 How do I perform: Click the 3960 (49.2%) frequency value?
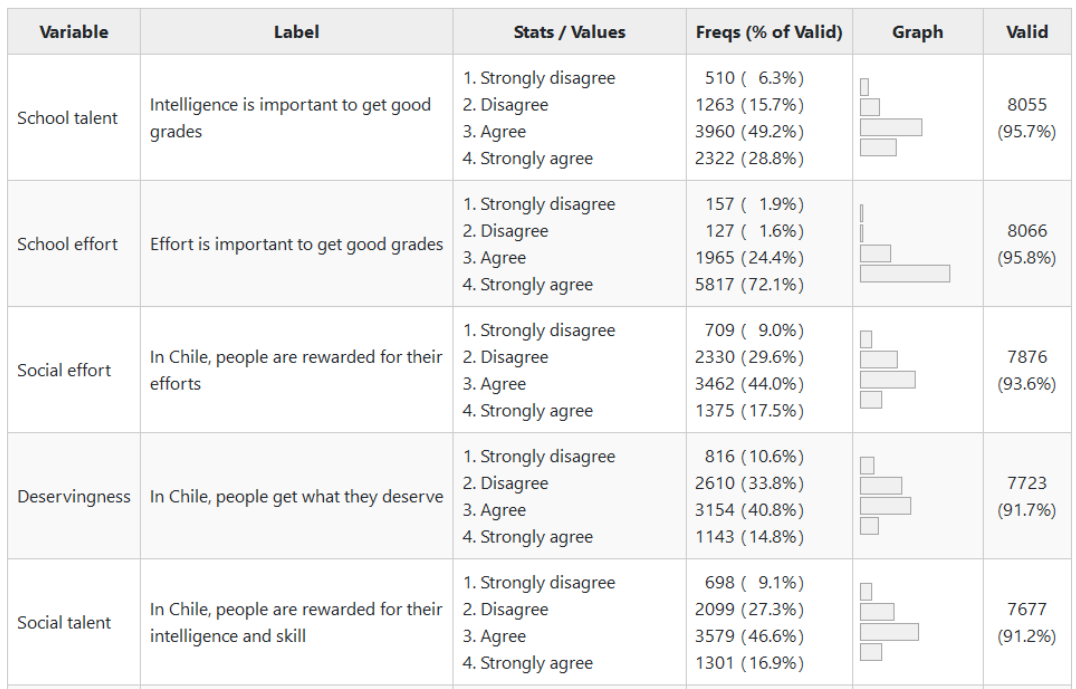click(x=749, y=132)
